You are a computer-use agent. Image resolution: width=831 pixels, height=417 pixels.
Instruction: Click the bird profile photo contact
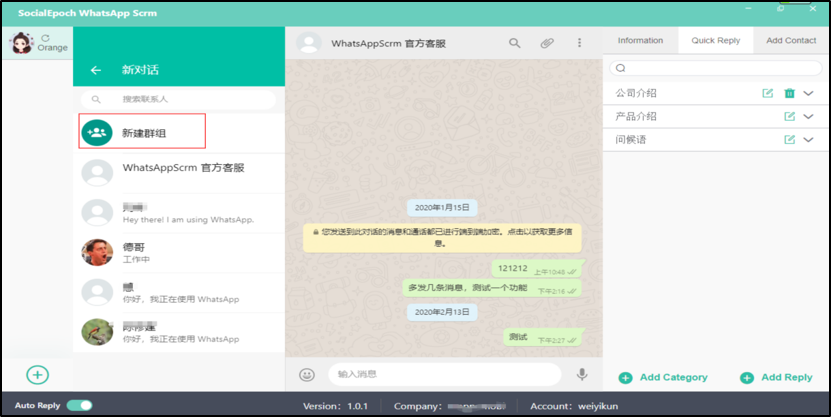click(97, 332)
